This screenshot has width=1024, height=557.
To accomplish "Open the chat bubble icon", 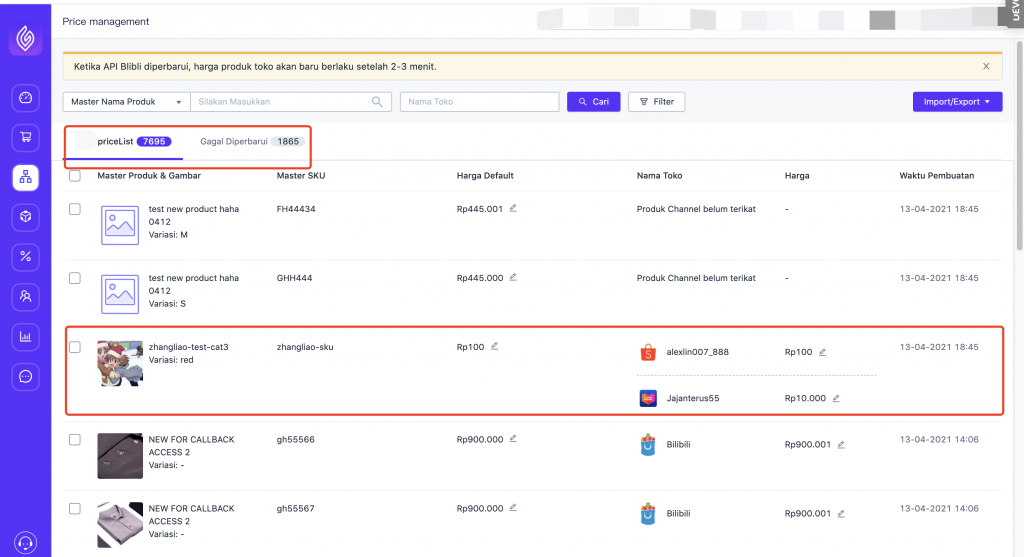I will 25,377.
